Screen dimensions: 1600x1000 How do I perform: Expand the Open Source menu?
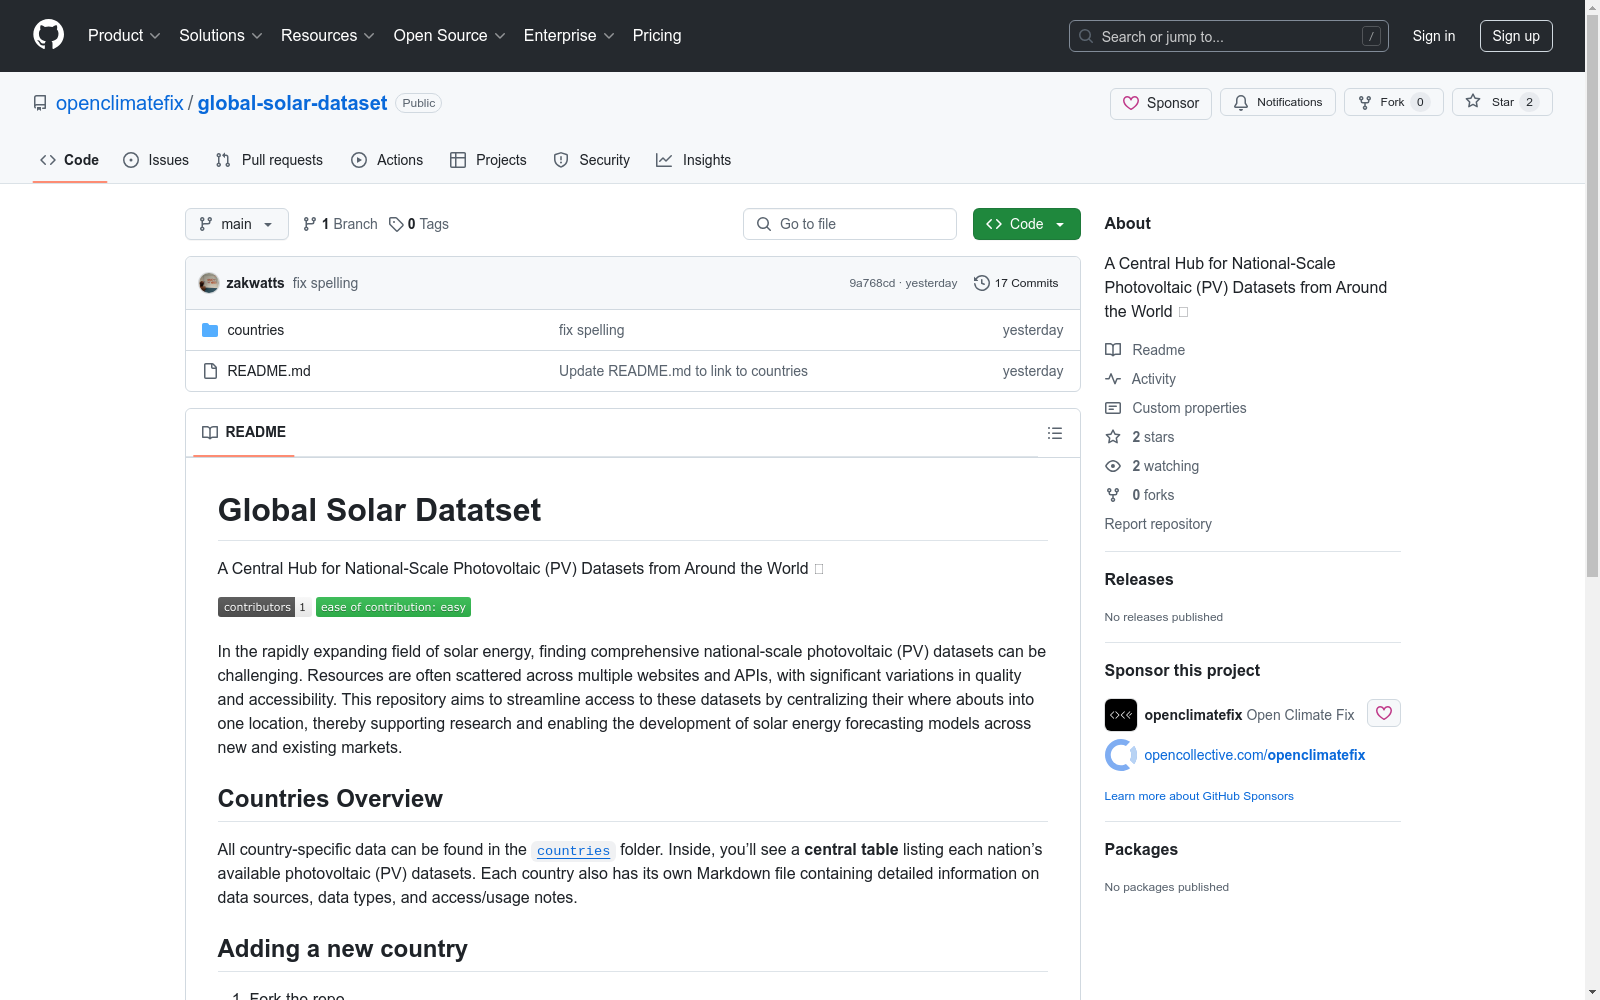click(450, 36)
